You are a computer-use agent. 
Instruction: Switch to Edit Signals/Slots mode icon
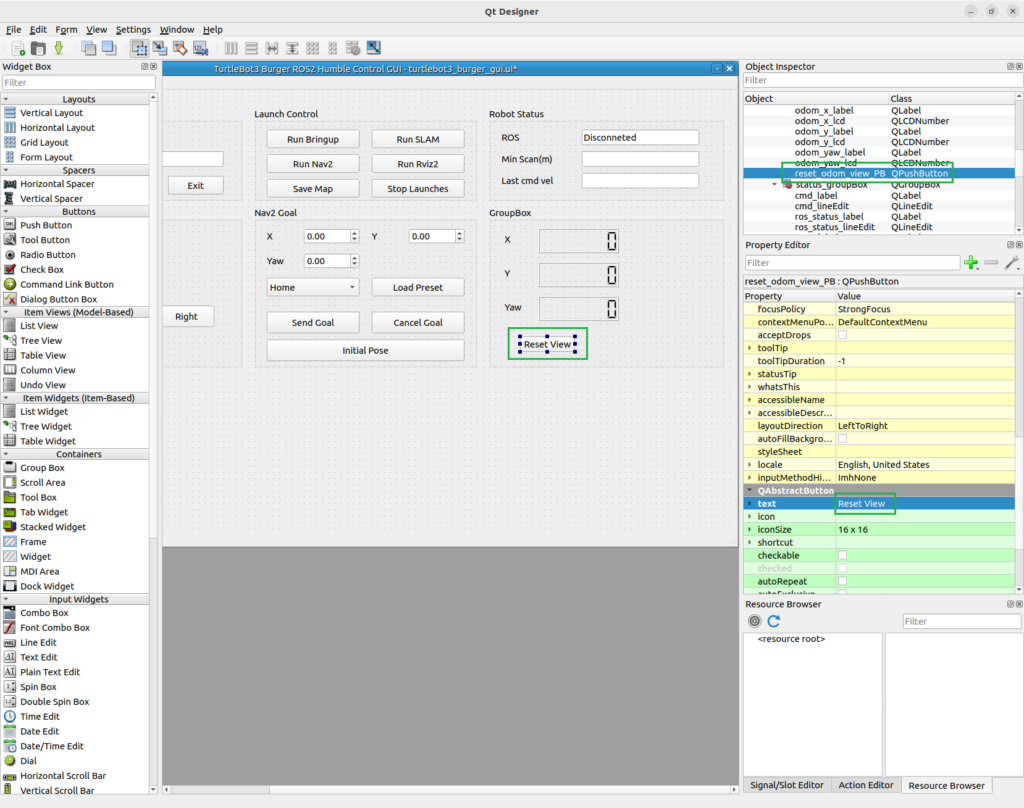[159, 48]
